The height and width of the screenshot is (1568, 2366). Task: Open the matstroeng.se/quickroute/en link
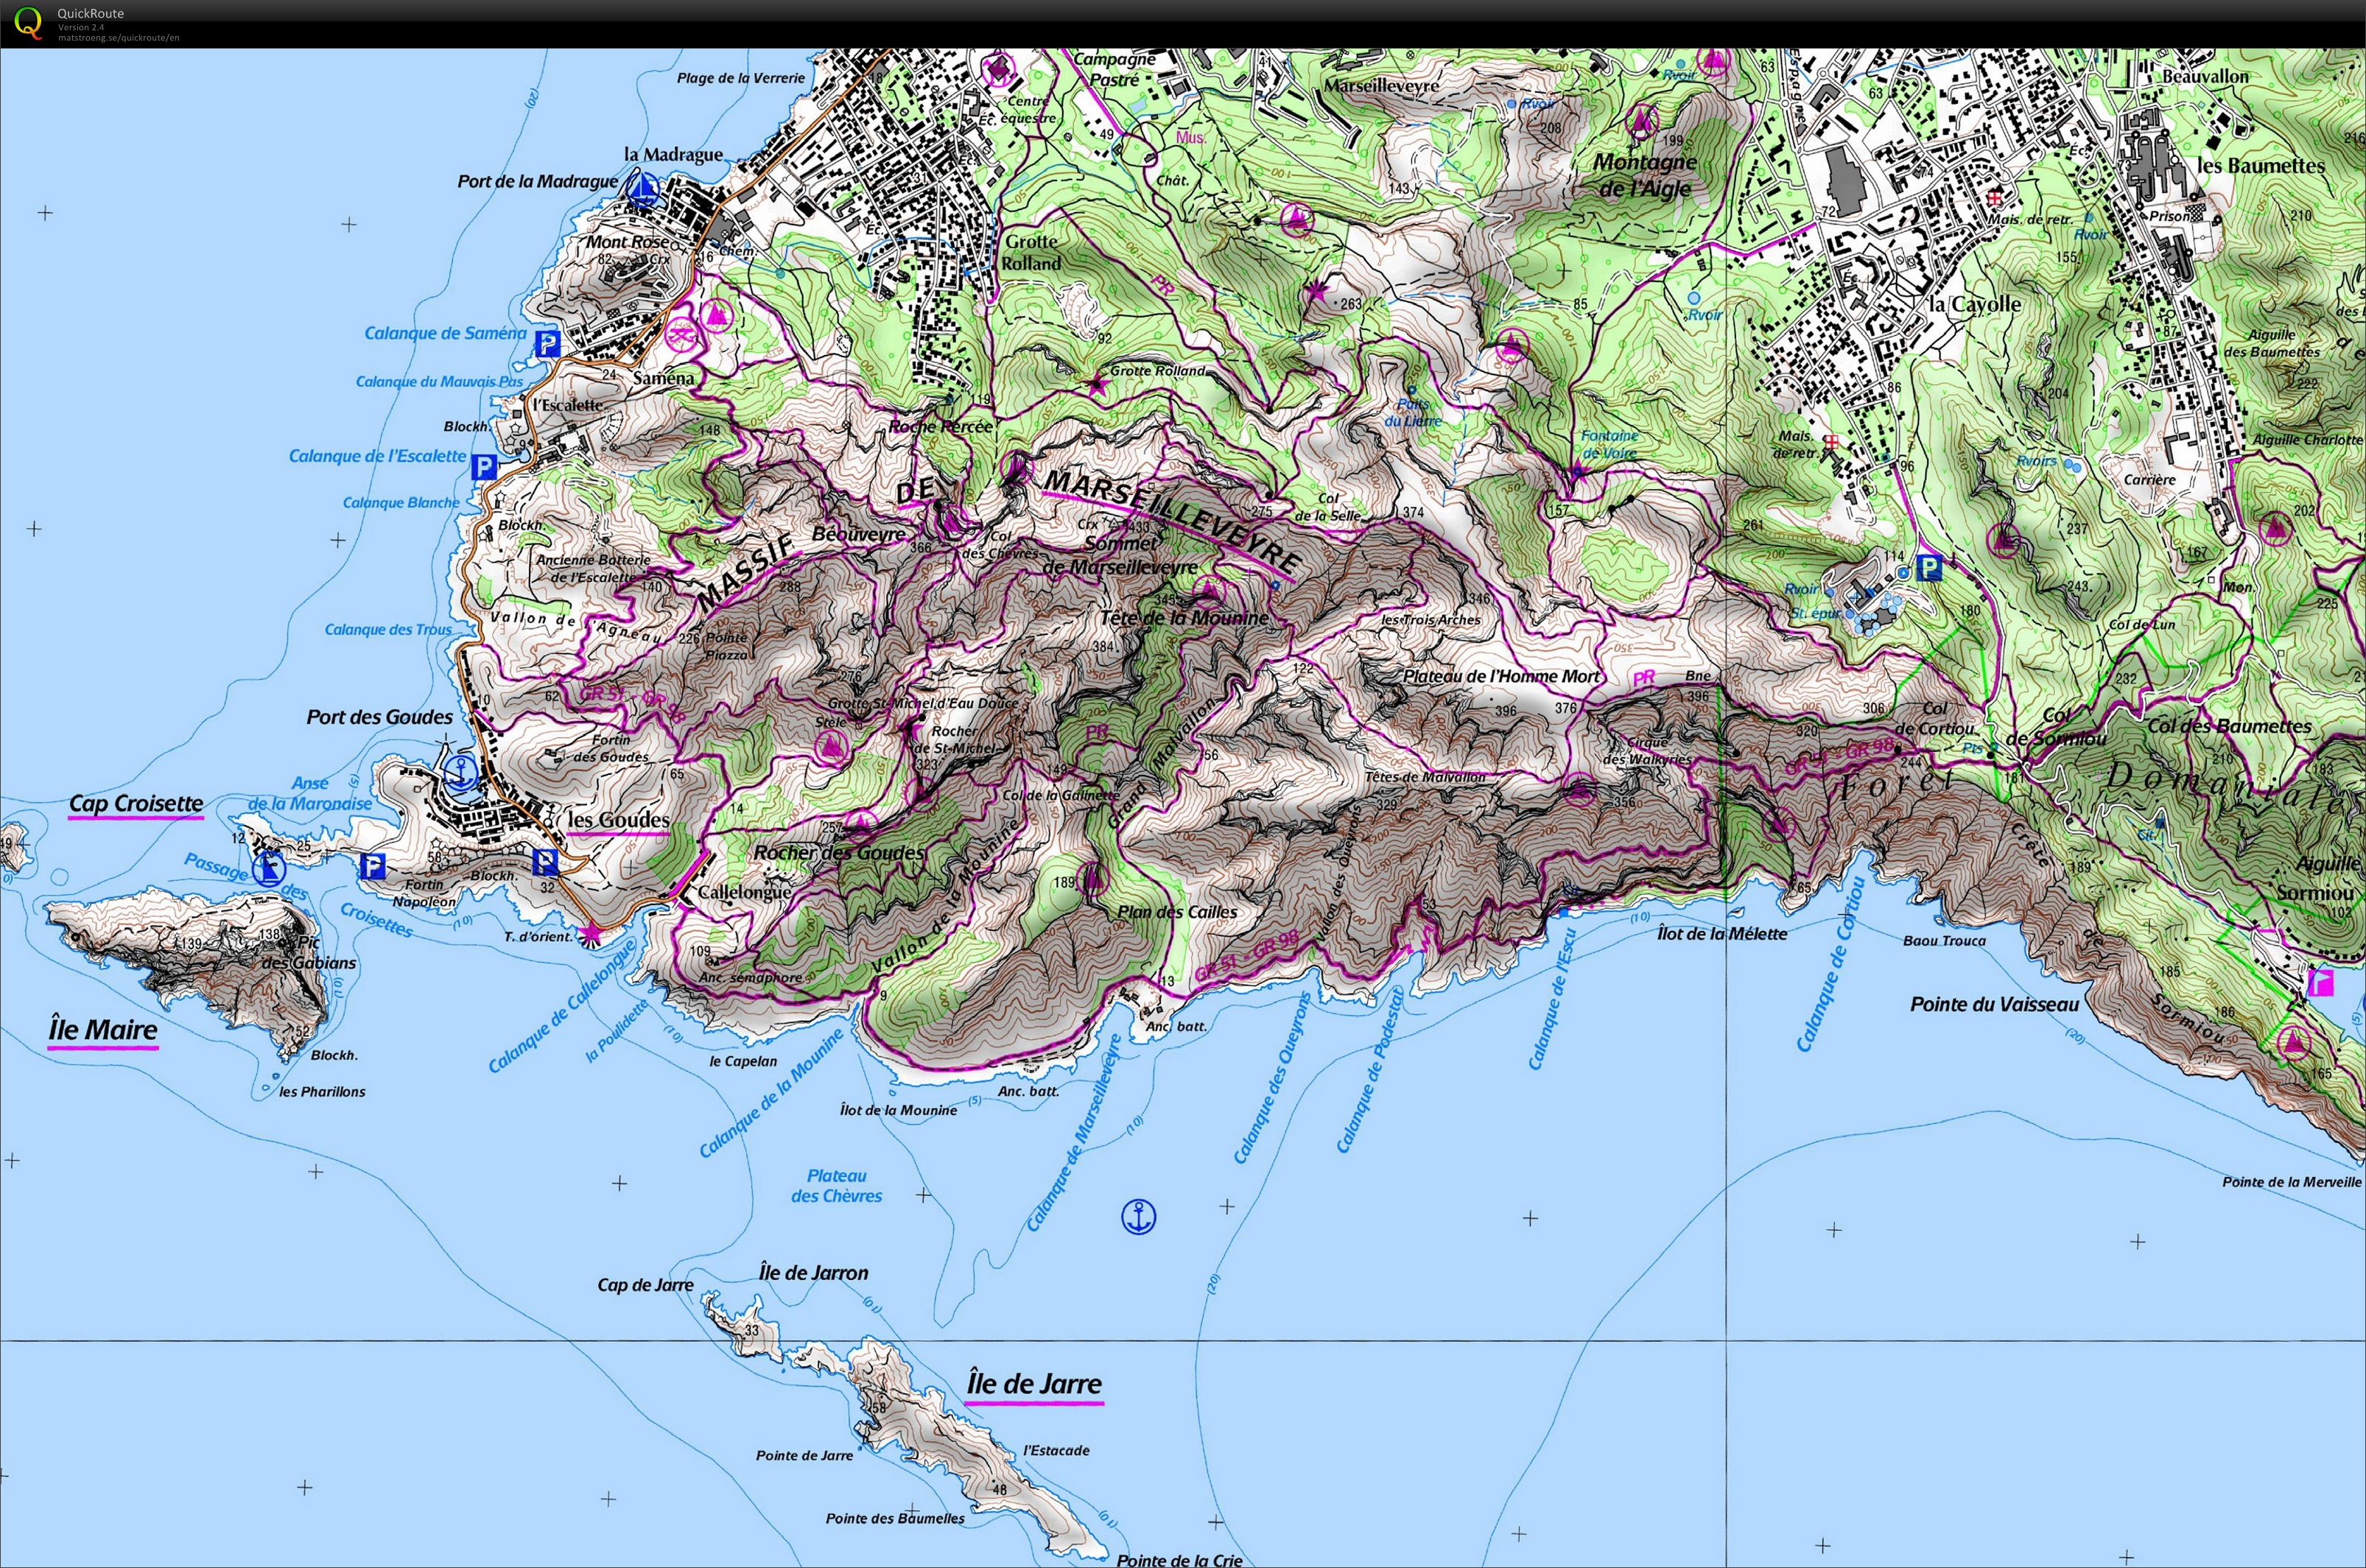coord(118,38)
